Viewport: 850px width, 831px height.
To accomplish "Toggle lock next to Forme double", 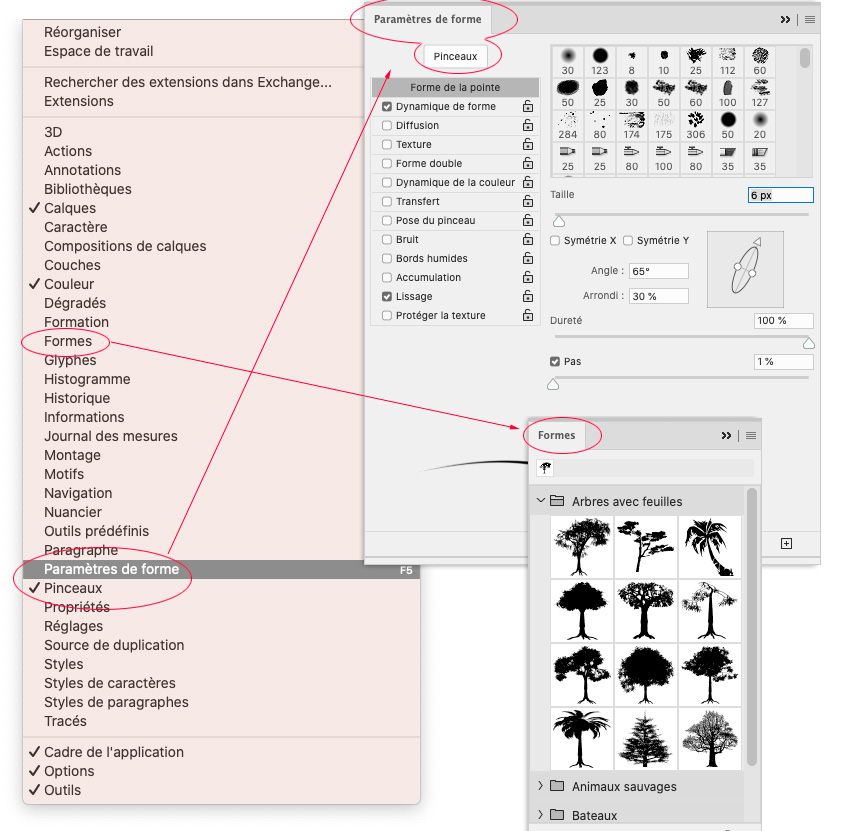I will pos(528,163).
